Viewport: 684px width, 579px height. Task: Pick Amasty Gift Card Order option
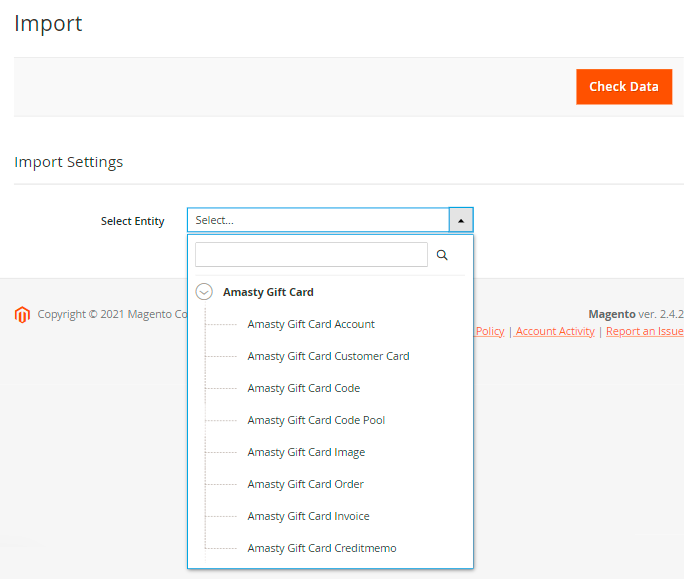[x=305, y=484]
